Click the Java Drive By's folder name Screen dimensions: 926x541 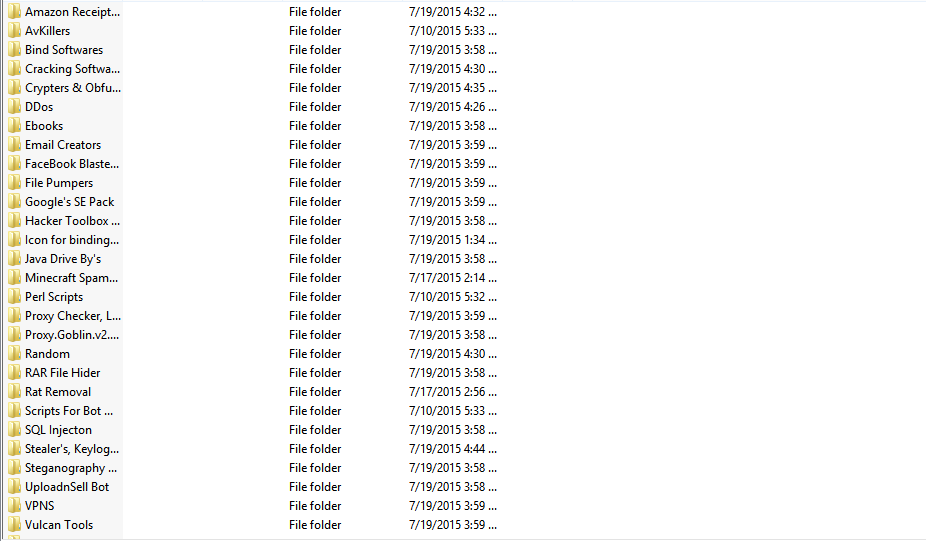(x=63, y=259)
